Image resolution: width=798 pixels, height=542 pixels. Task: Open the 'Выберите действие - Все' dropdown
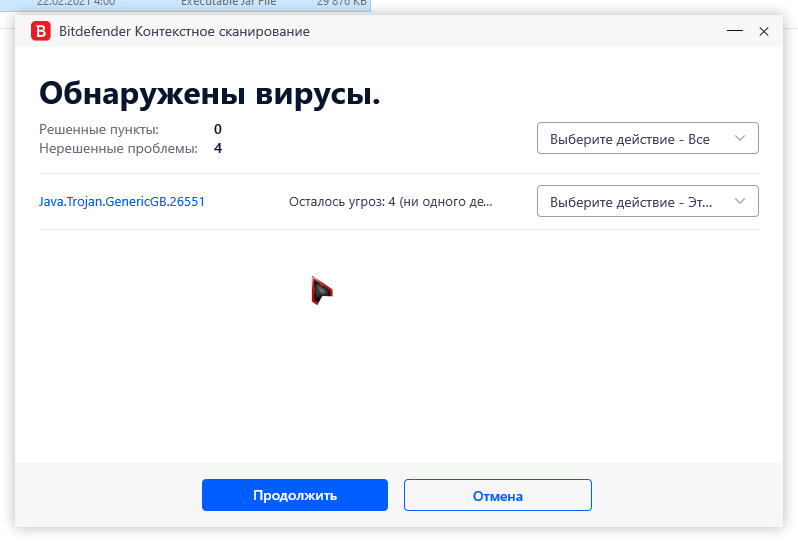pos(647,138)
